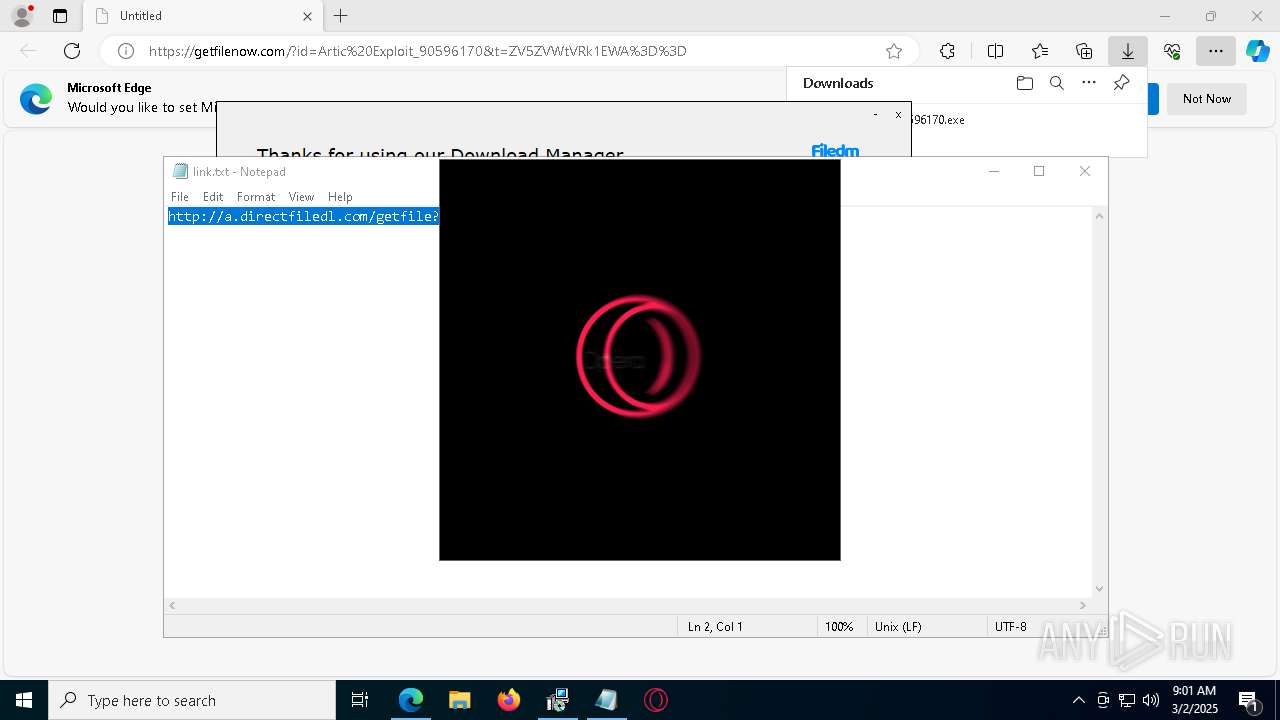Launch Firefox from taskbar
Screen dimensions: 1280x720
click(509, 700)
